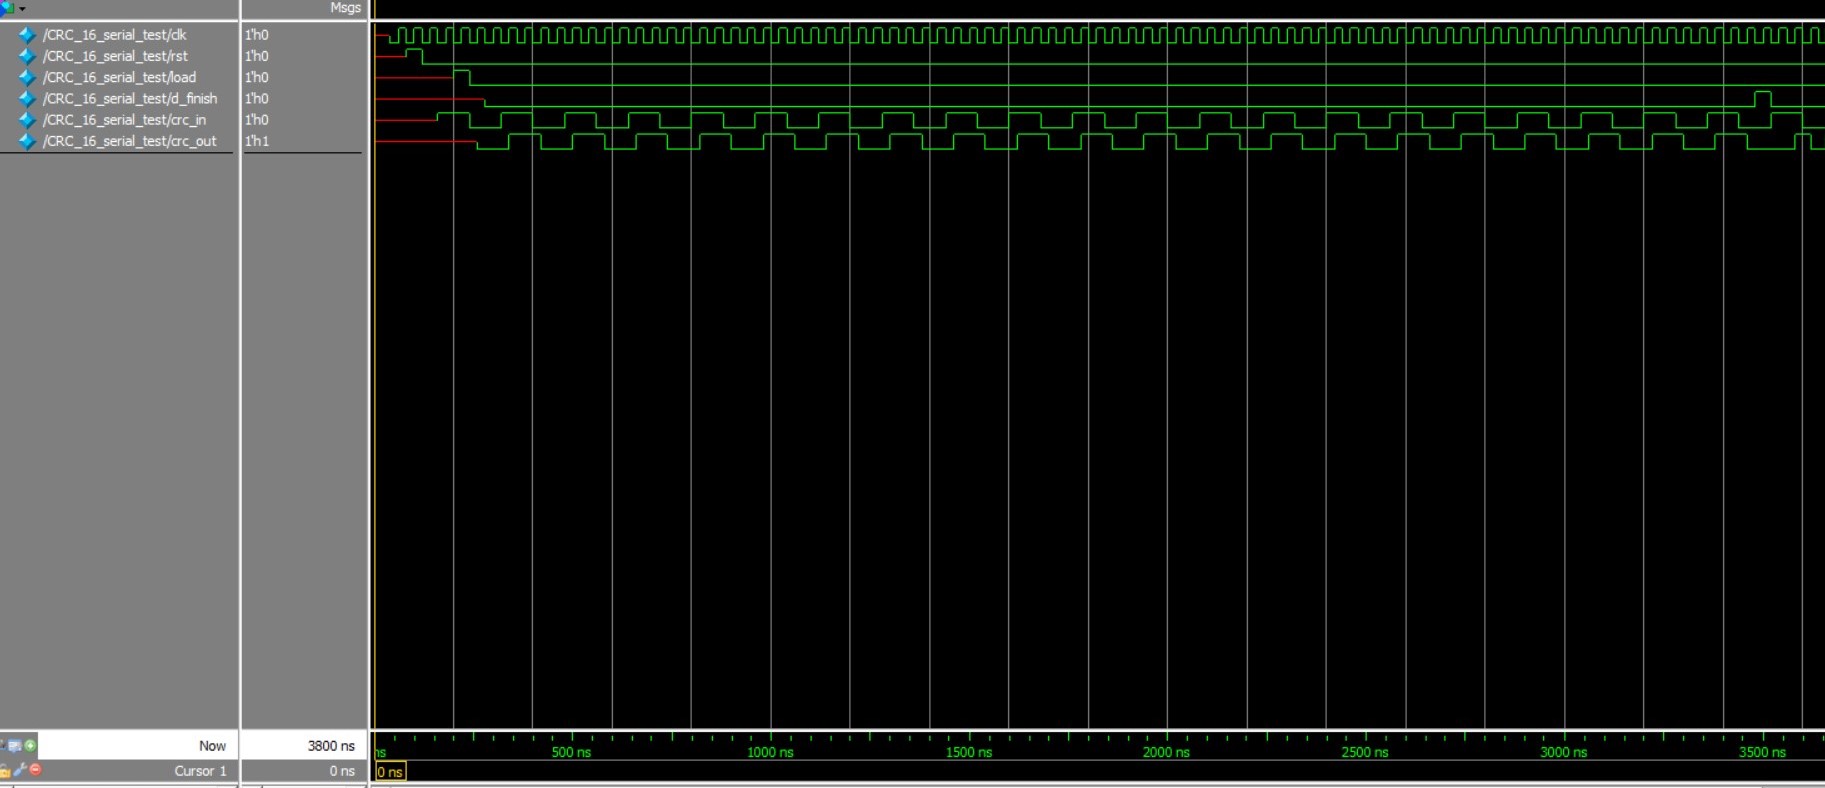The width and height of the screenshot is (1825, 788).
Task: Click the 1500 ns timeline label
Action: 968,752
